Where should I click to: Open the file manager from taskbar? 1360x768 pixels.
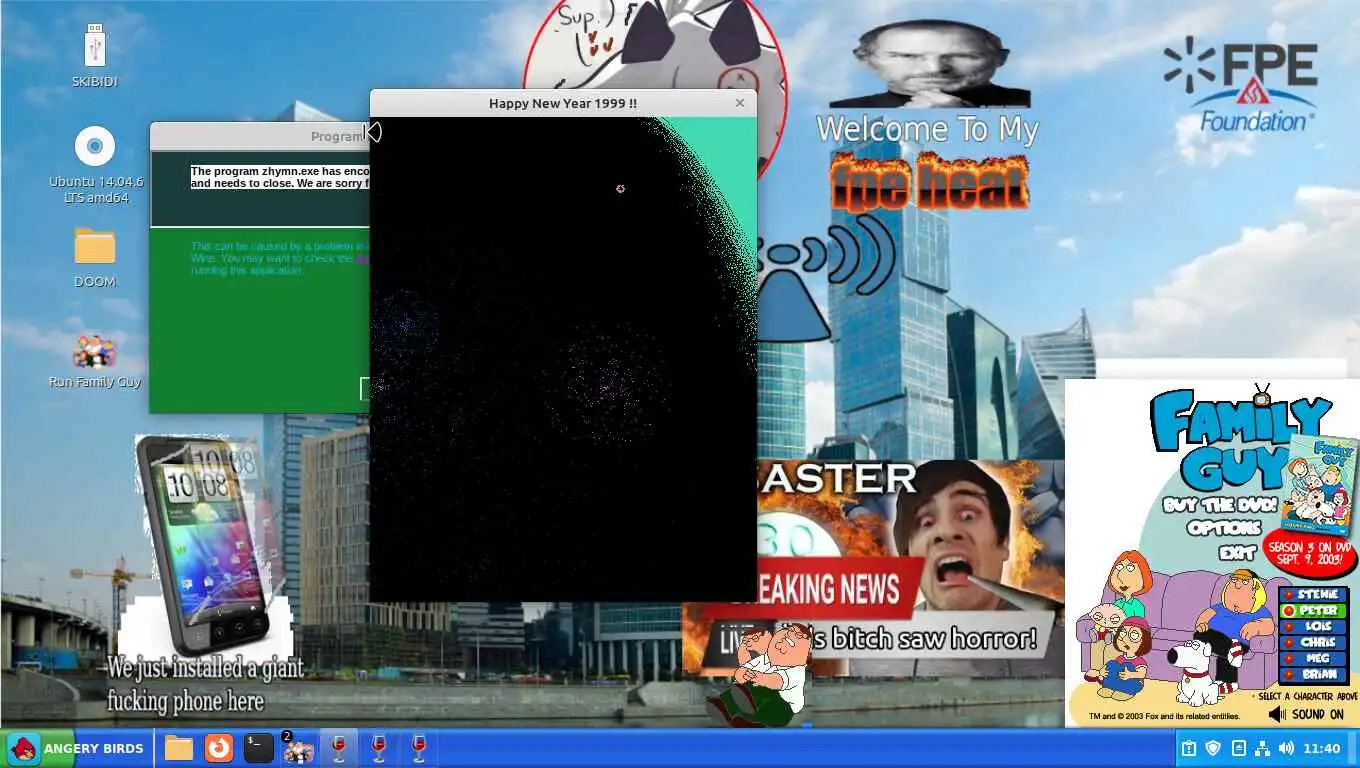179,748
